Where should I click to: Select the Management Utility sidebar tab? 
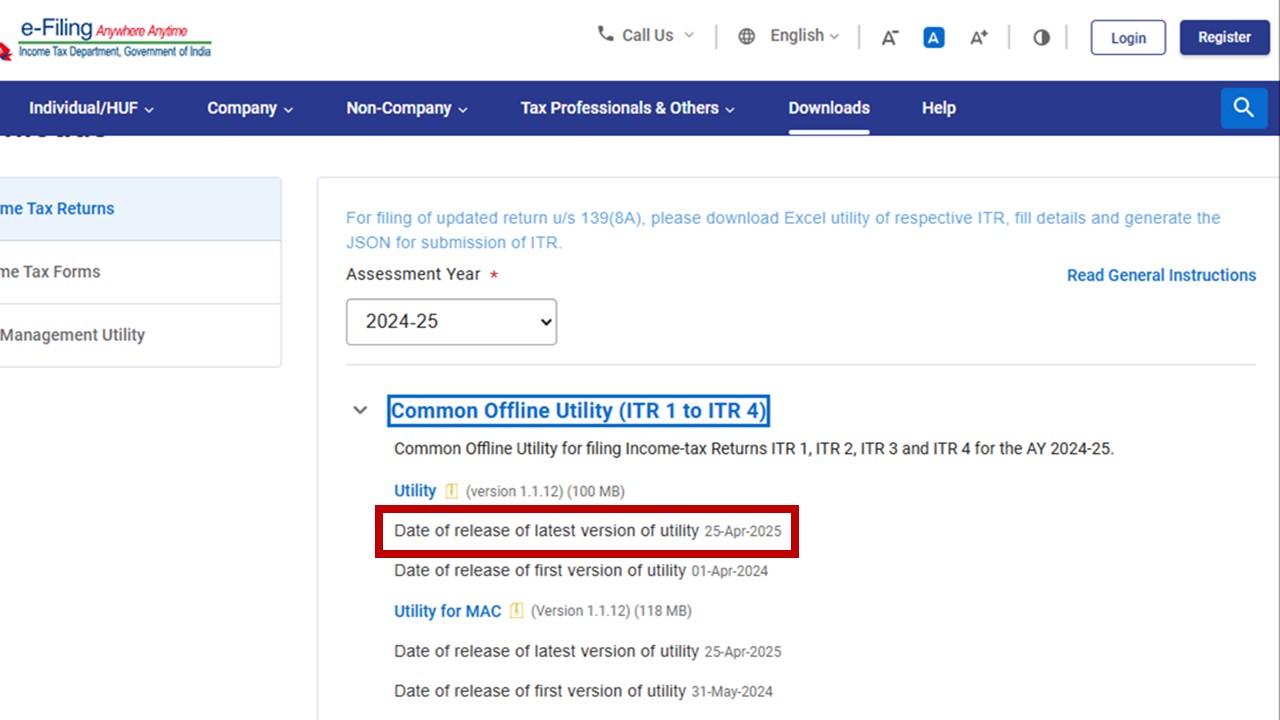140,335
